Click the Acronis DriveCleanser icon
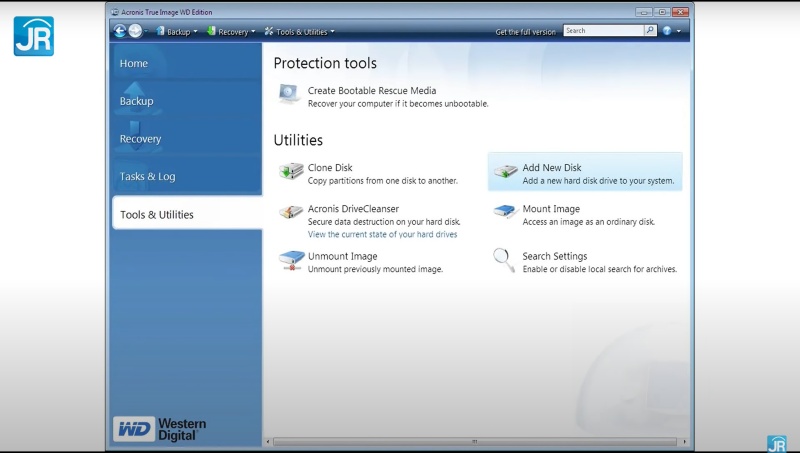Viewport: 800px width, 453px height. [x=291, y=212]
